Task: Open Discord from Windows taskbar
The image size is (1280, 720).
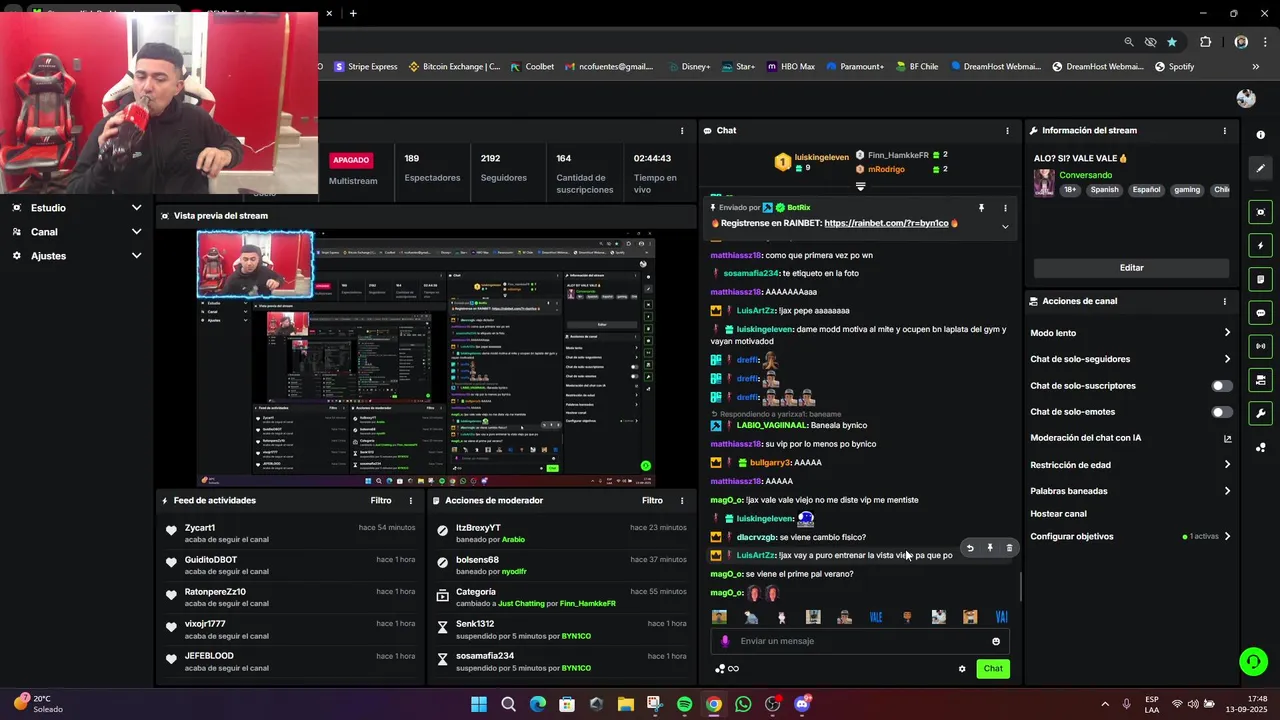Action: (x=802, y=704)
